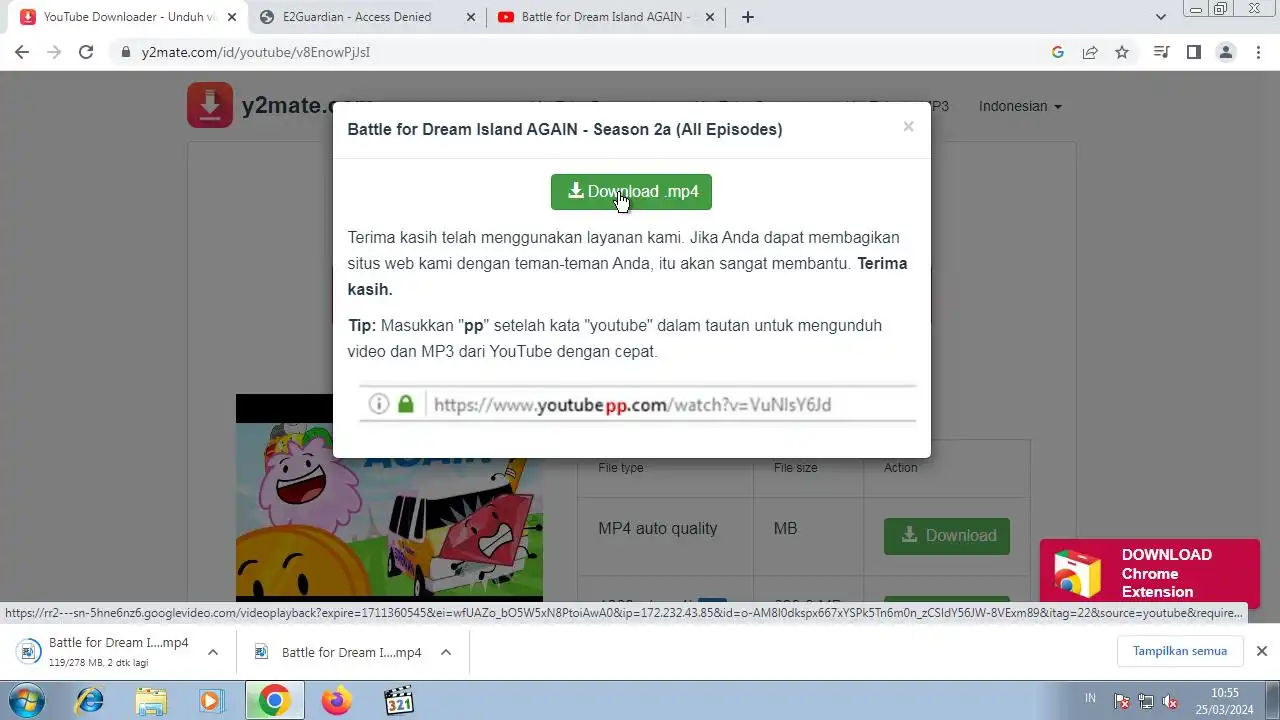Viewport: 1280px width, 720px height.
Task: Click the IN input language indicator
Action: (x=1091, y=699)
